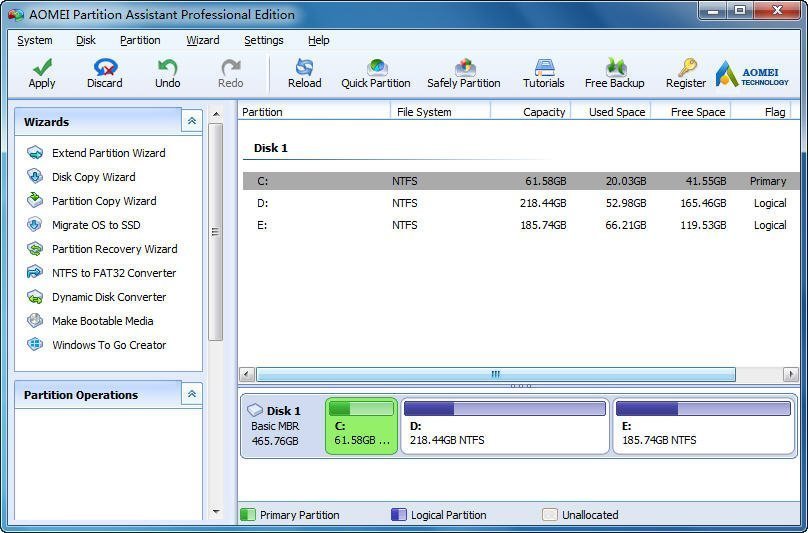
Task: Start the Extend Partition Wizard
Action: click(109, 153)
